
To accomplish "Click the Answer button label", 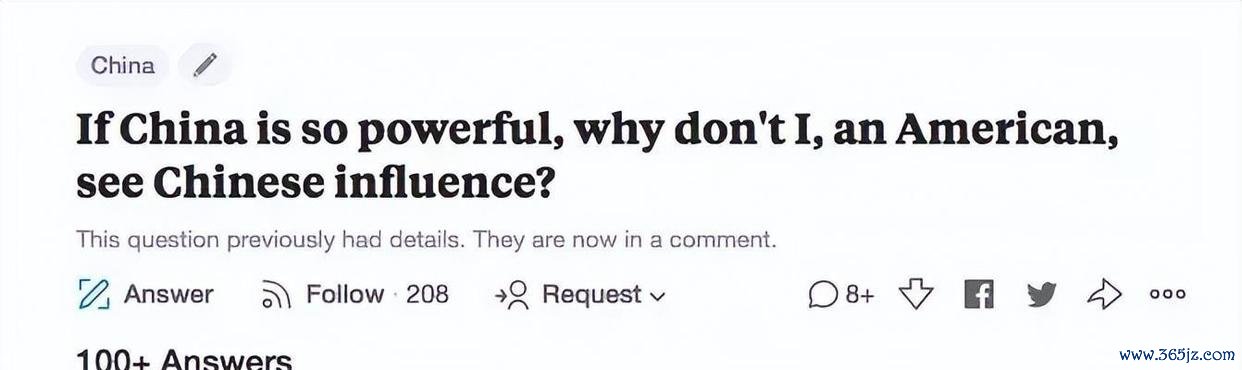I will (x=168, y=294).
